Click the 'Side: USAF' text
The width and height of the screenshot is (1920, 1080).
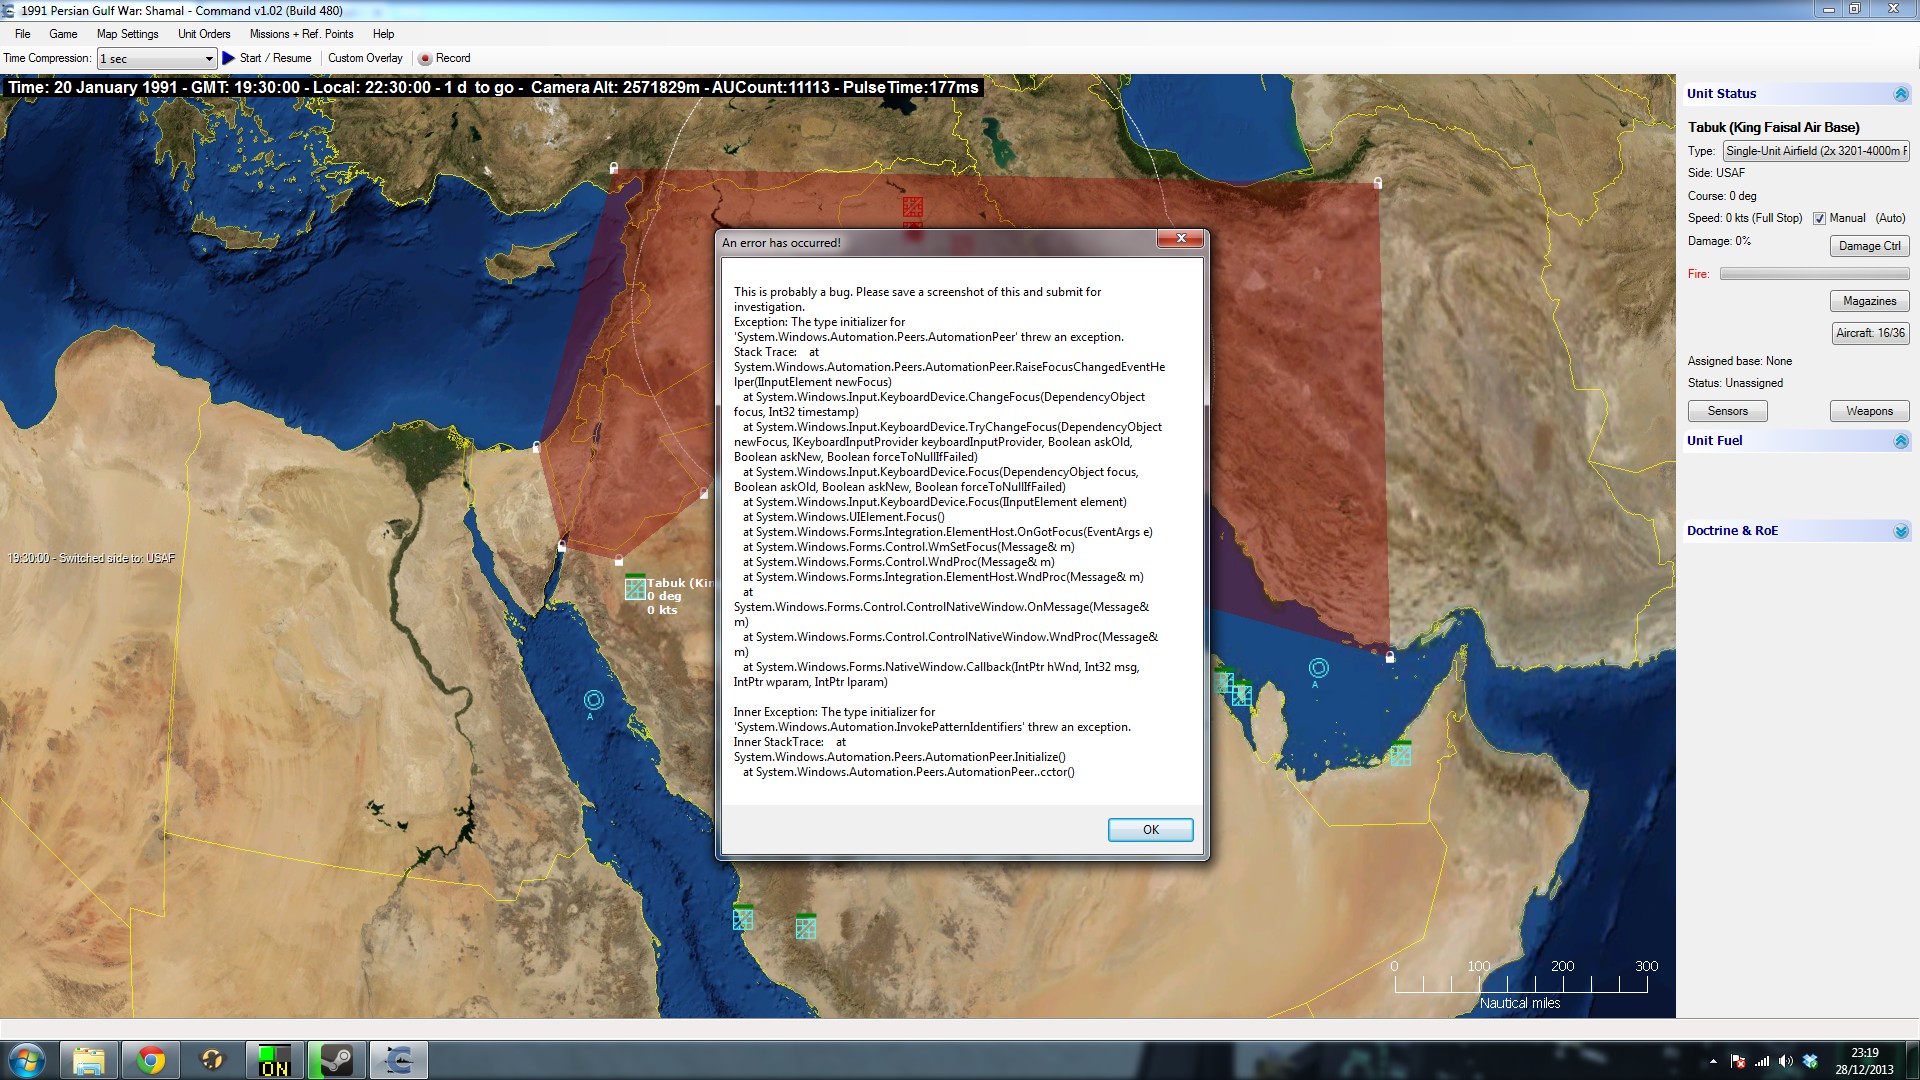[1716, 173]
